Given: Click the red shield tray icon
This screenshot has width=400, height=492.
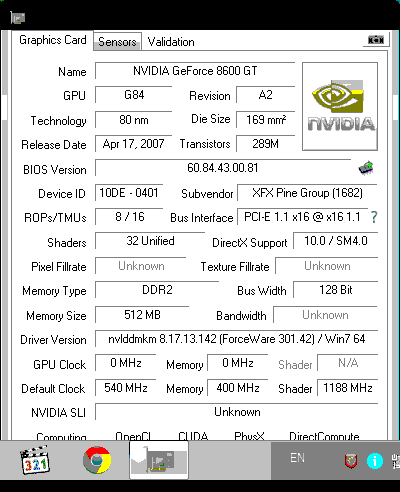Looking at the screenshot, I should pos(351,461).
